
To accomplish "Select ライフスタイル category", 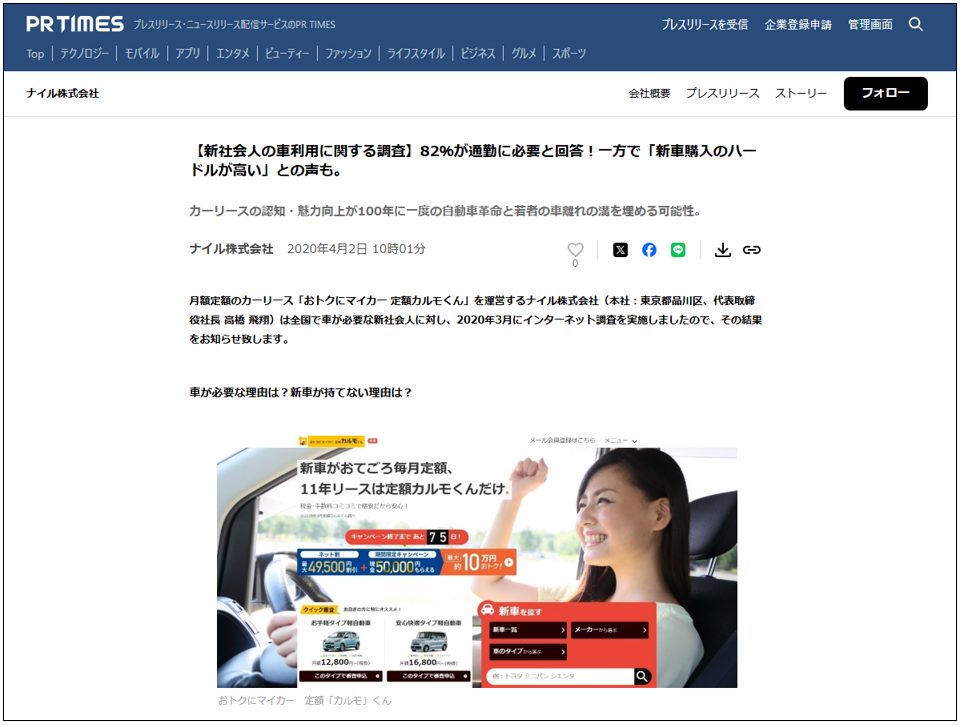I will click(416, 54).
